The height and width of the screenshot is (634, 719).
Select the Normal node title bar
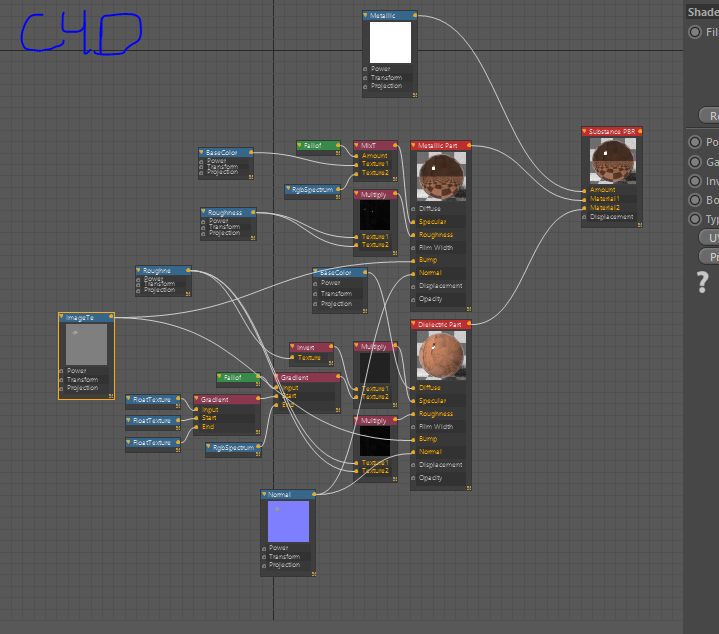click(288, 494)
